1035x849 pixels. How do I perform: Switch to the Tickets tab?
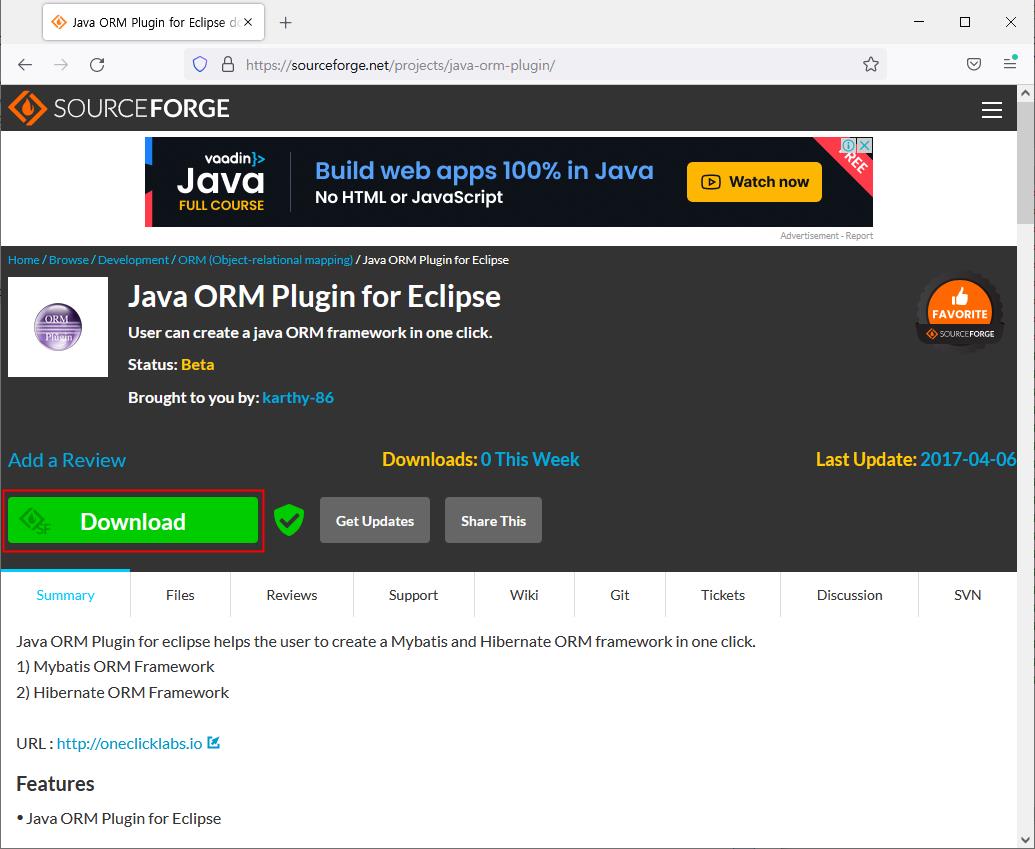coord(723,595)
